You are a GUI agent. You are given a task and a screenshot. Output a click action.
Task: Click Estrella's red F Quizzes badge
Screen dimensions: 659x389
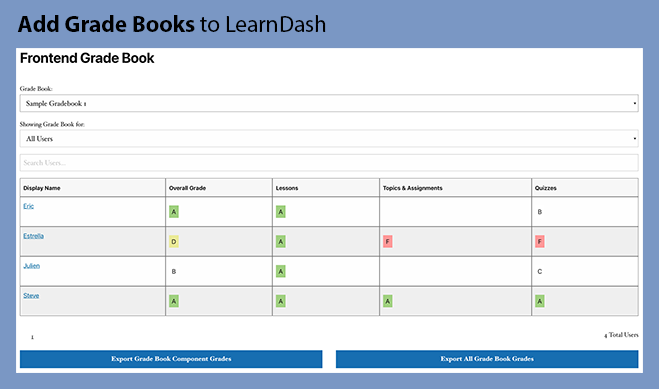(540, 242)
